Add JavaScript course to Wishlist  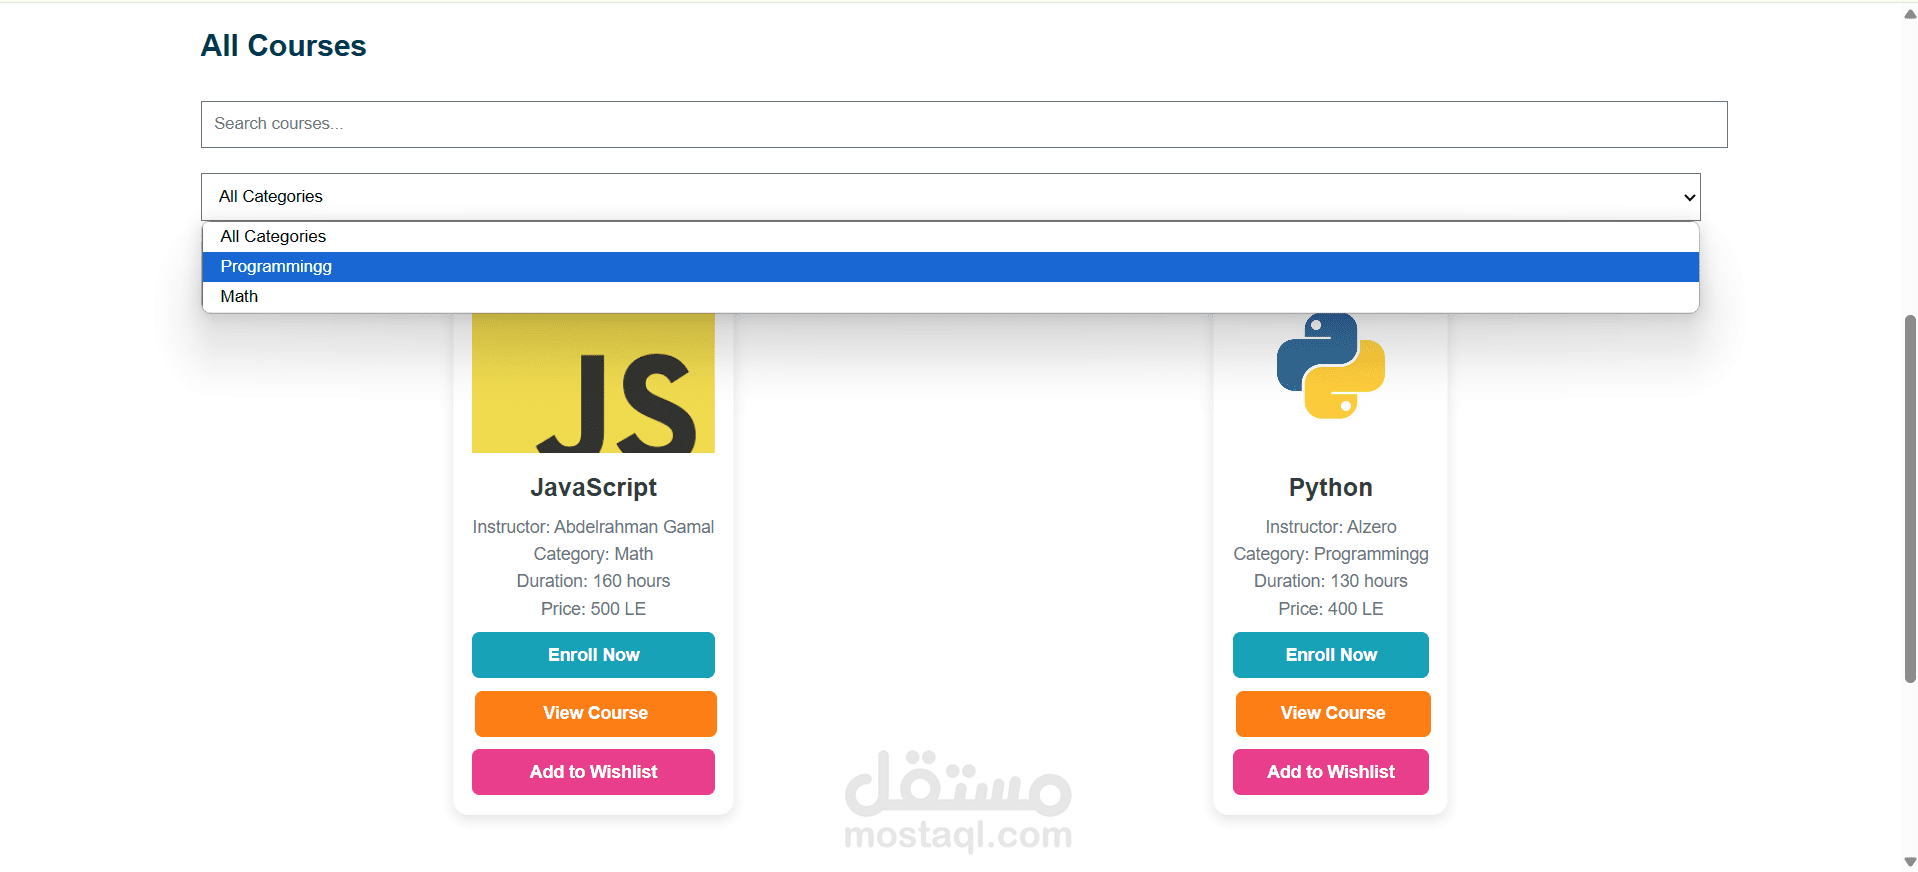click(593, 772)
